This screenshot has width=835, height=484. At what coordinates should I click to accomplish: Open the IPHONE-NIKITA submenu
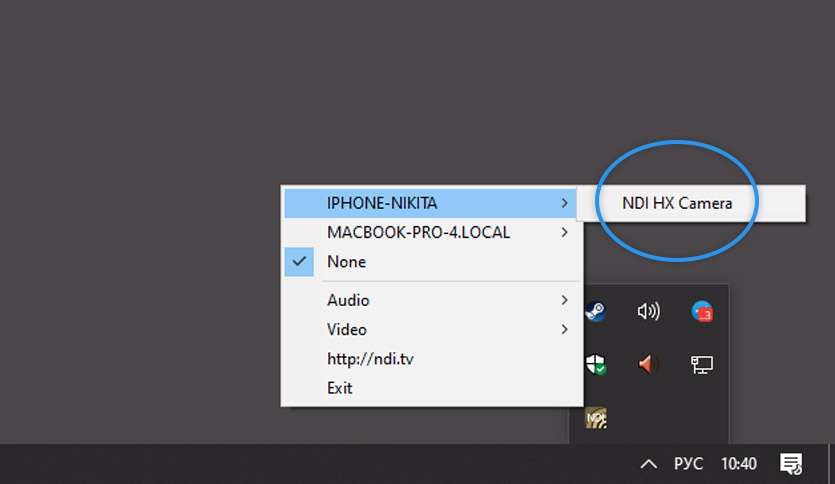pyautogui.click(x=430, y=203)
